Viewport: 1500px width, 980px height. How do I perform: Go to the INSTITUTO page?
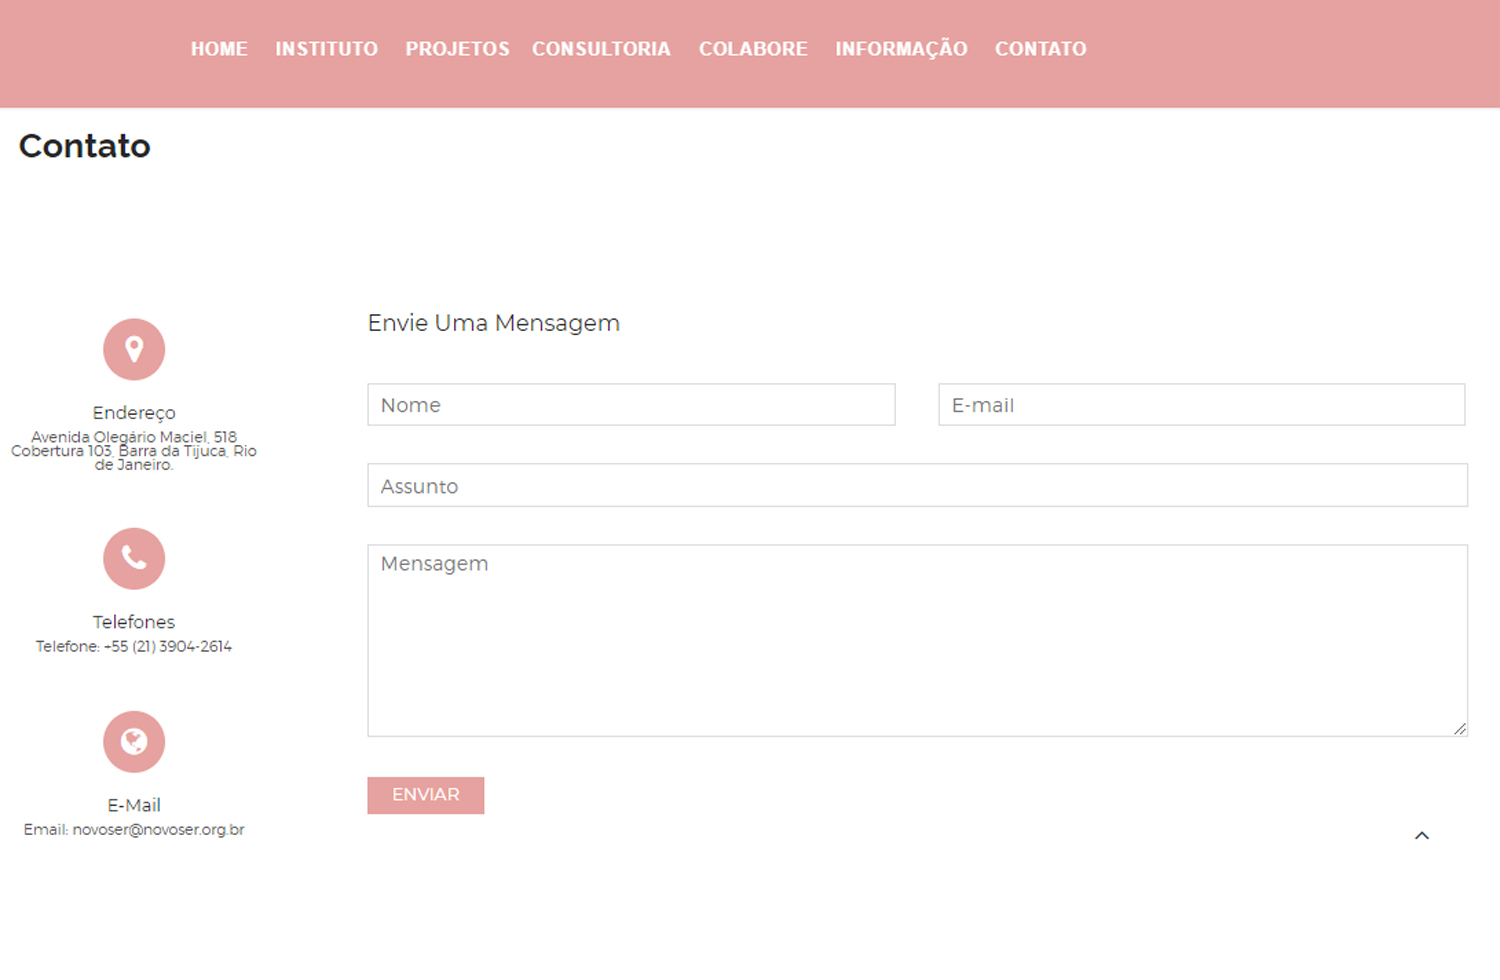click(x=326, y=49)
